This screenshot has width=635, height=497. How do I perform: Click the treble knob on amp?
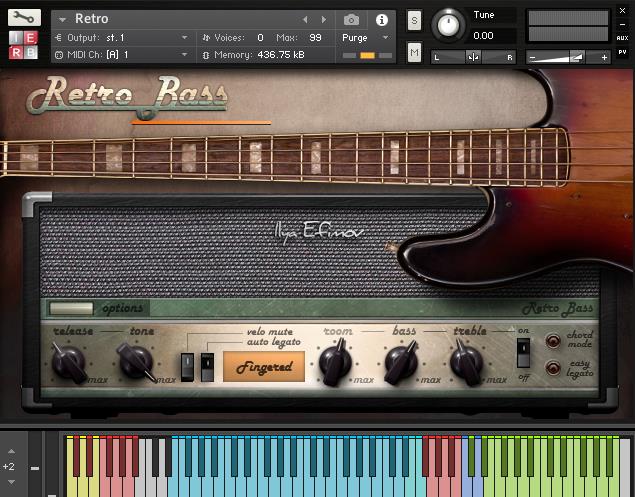pos(466,362)
